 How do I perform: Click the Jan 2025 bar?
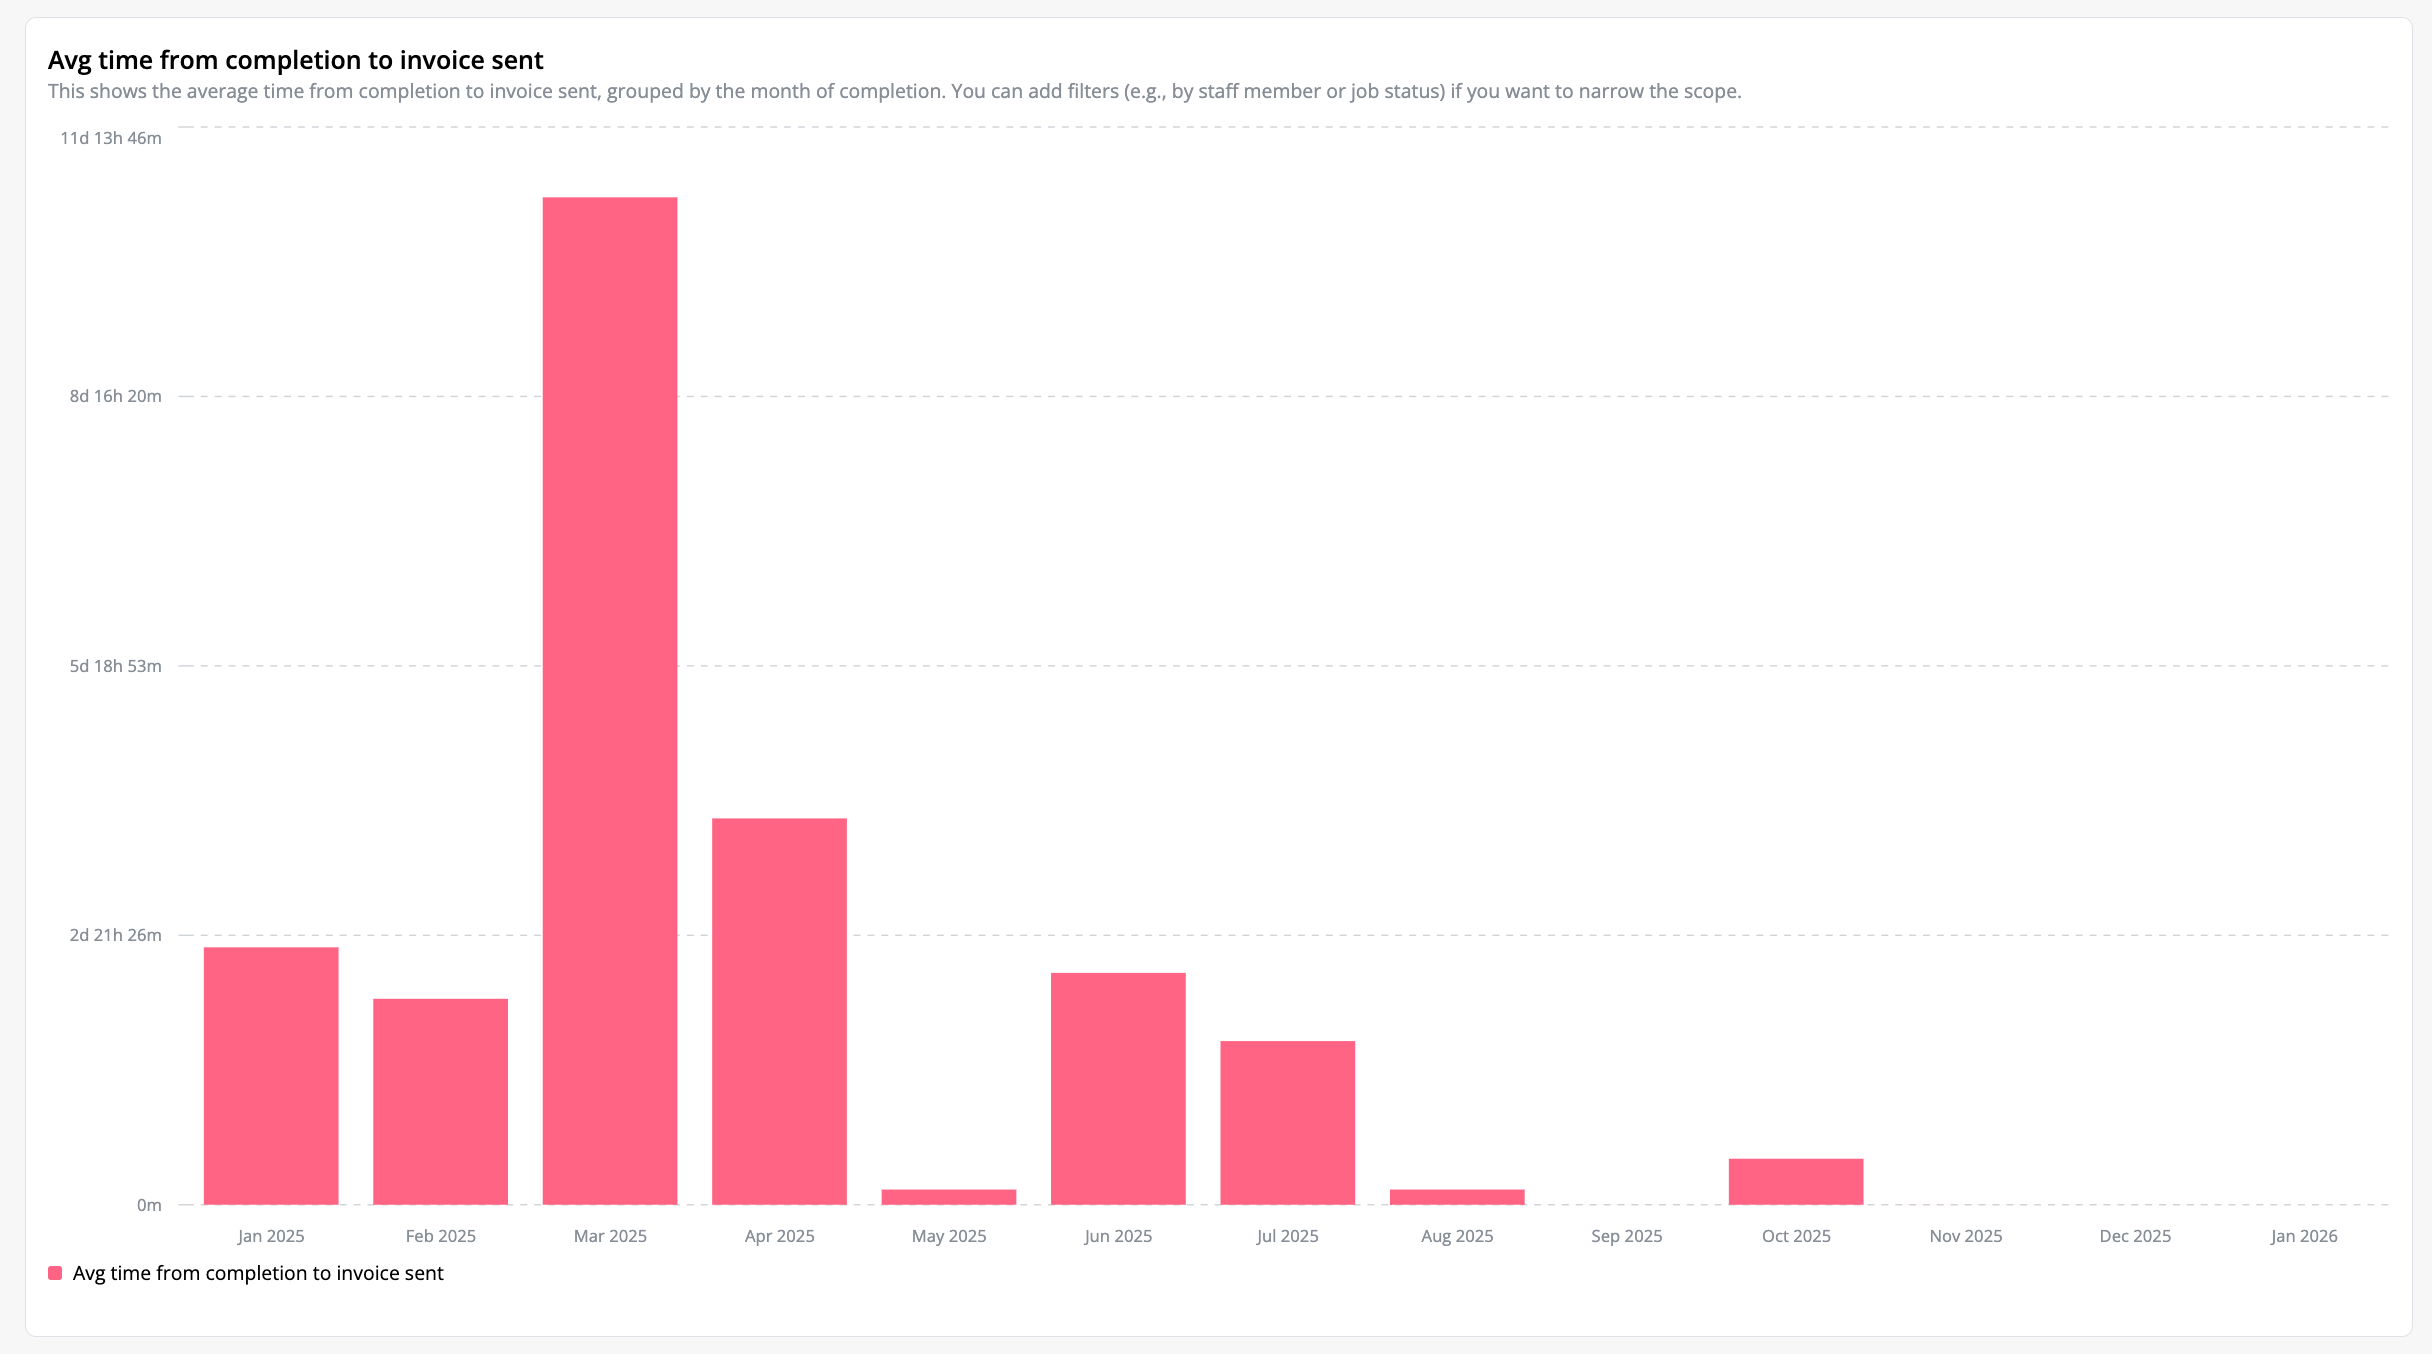(x=271, y=1075)
